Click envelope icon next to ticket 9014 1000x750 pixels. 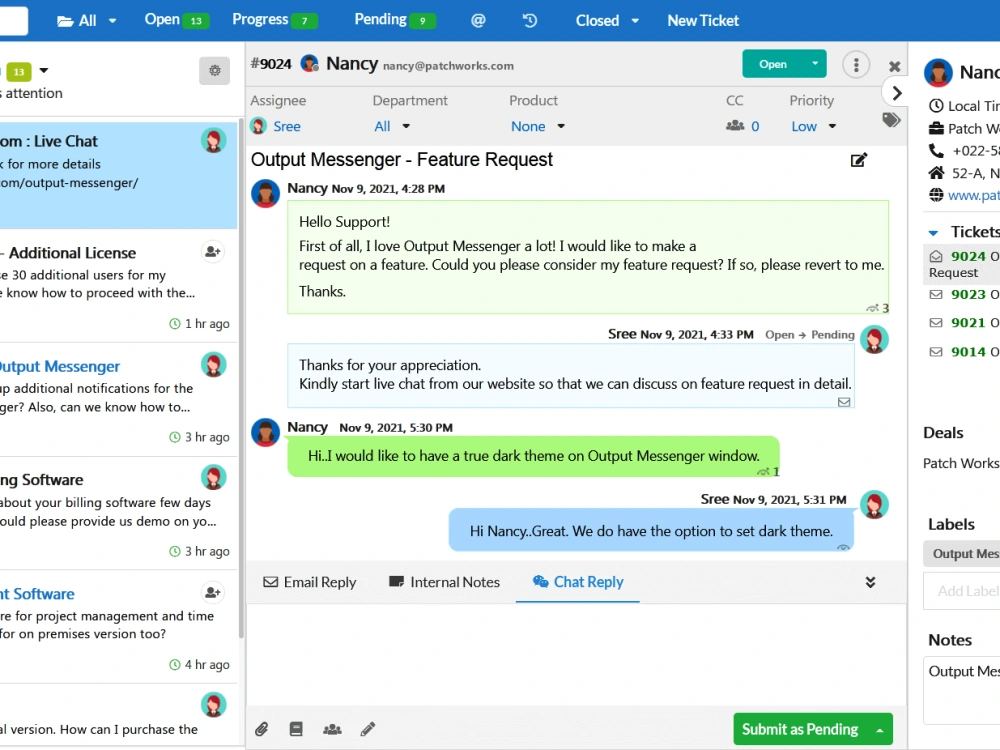click(936, 351)
